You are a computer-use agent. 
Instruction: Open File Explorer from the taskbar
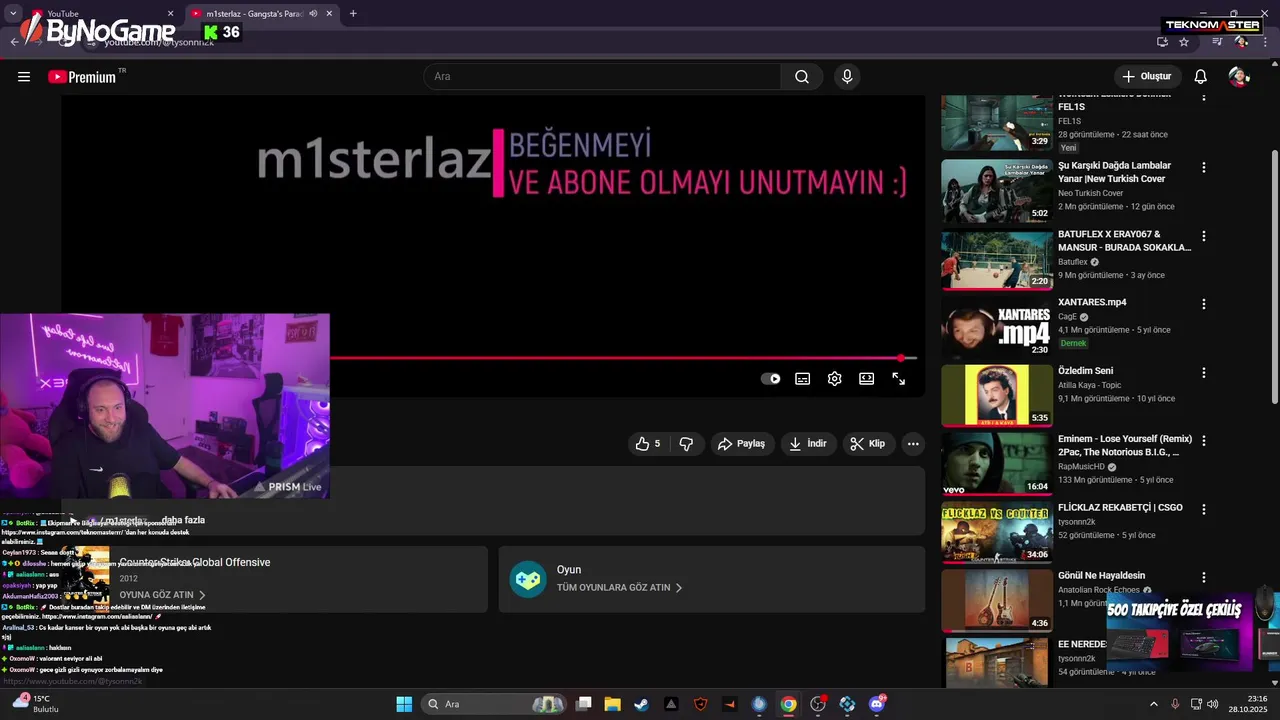pyautogui.click(x=612, y=704)
